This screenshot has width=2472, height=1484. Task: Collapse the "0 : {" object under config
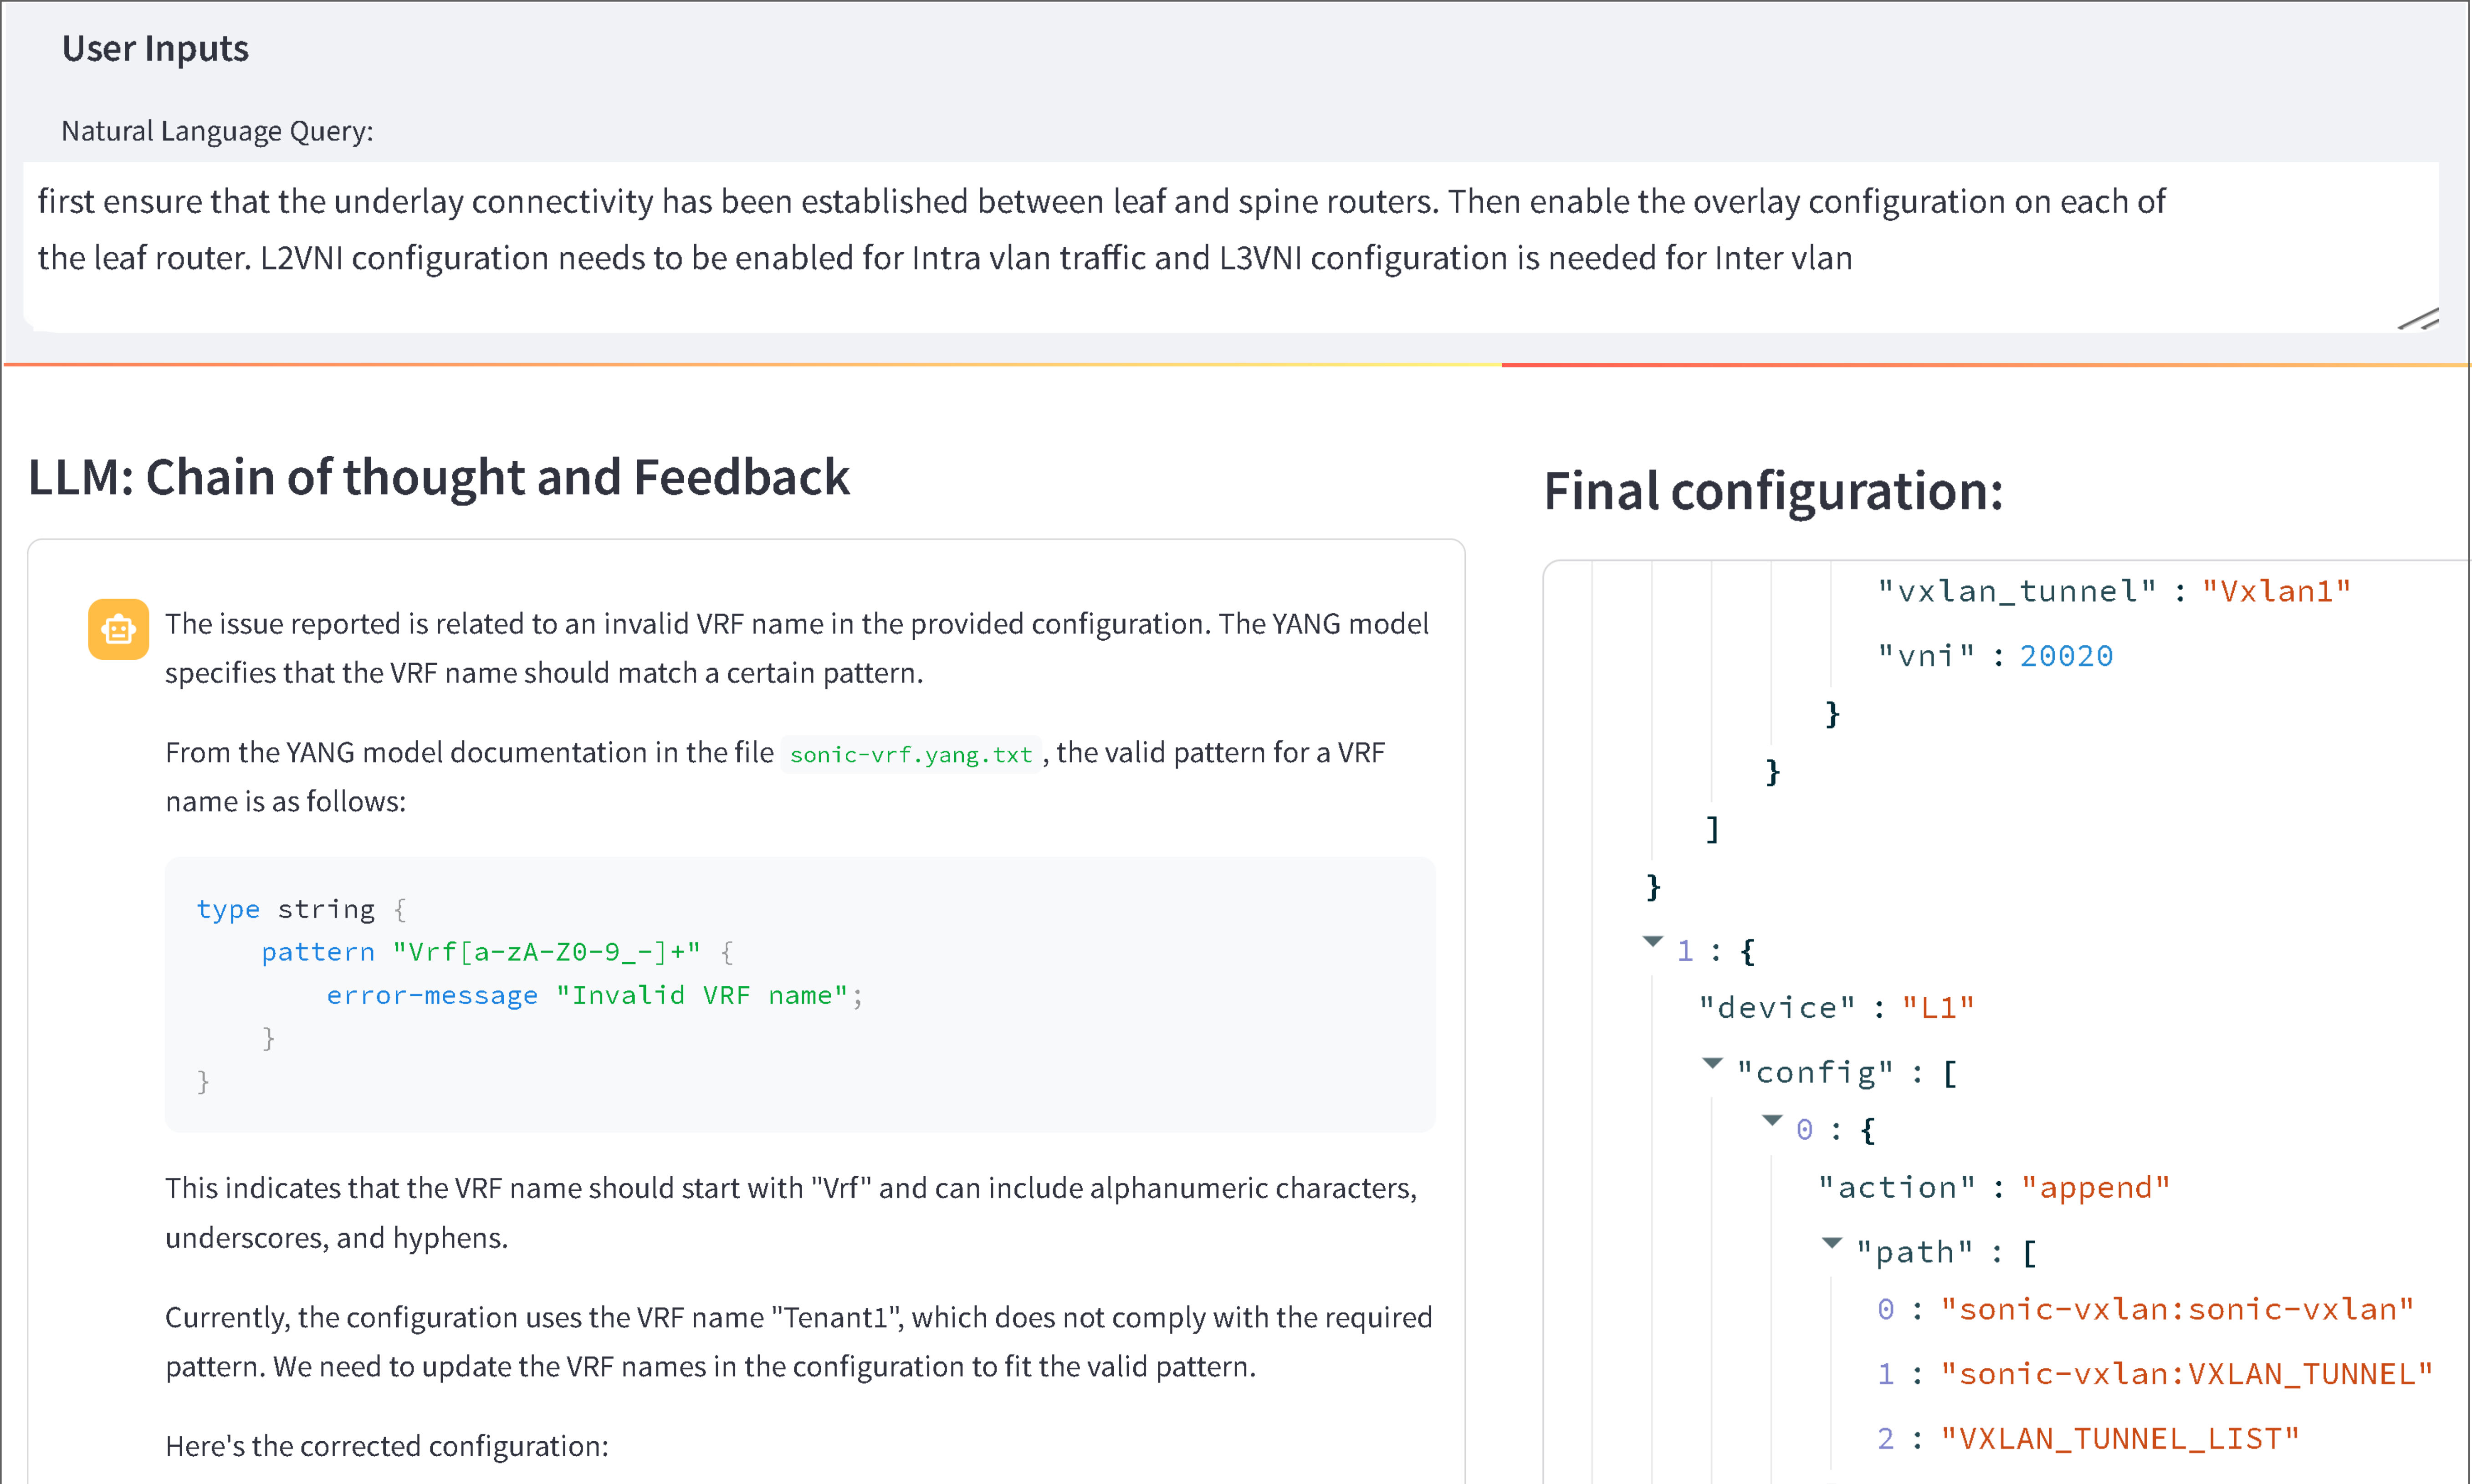pyautogui.click(x=1772, y=1121)
